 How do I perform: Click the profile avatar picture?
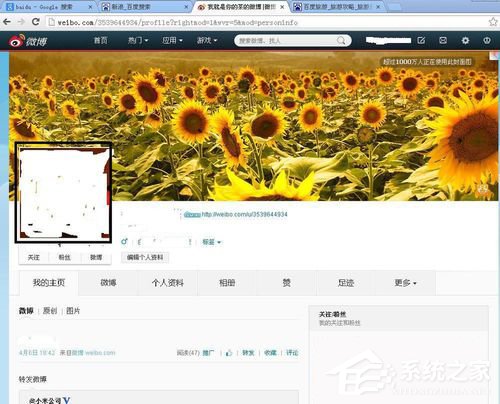pyautogui.click(x=64, y=193)
